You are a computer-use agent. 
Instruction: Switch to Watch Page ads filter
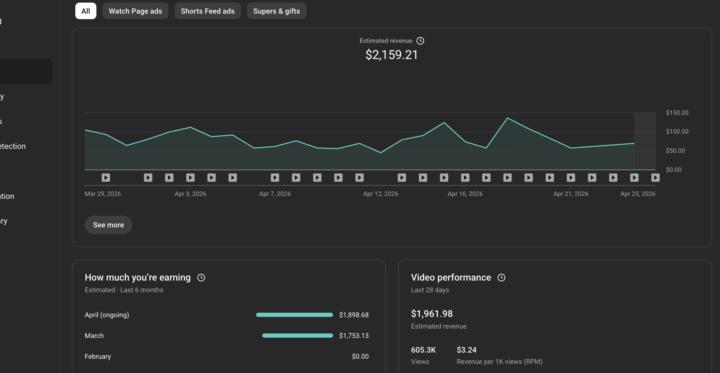(135, 11)
